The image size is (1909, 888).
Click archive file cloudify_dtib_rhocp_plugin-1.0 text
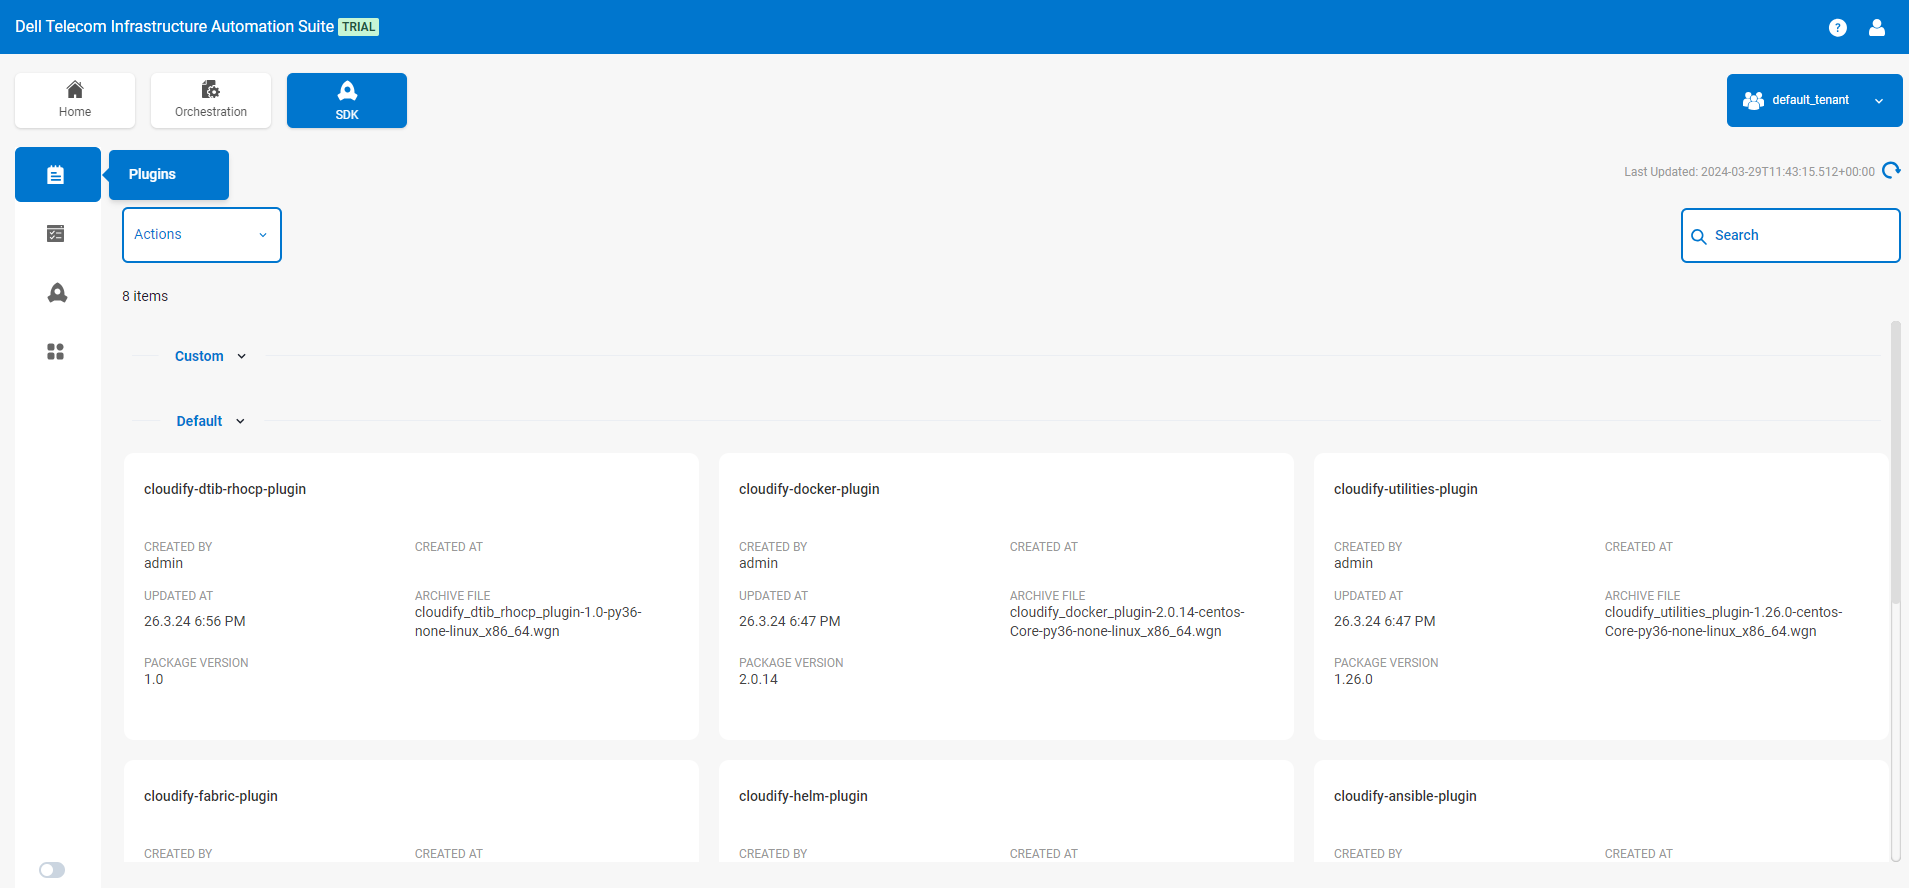point(528,621)
